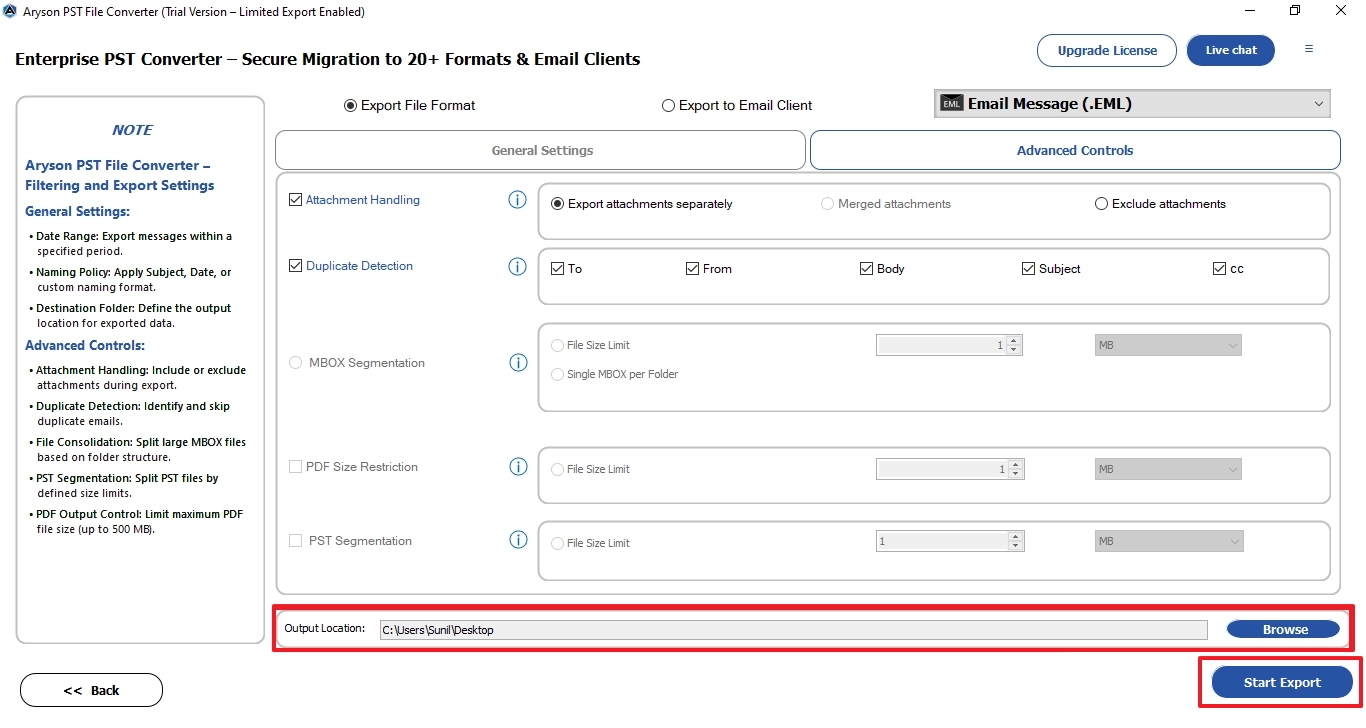The width and height of the screenshot is (1366, 728).
Task: Click the EML format icon in dropdown
Action: pyautogui.click(x=952, y=103)
